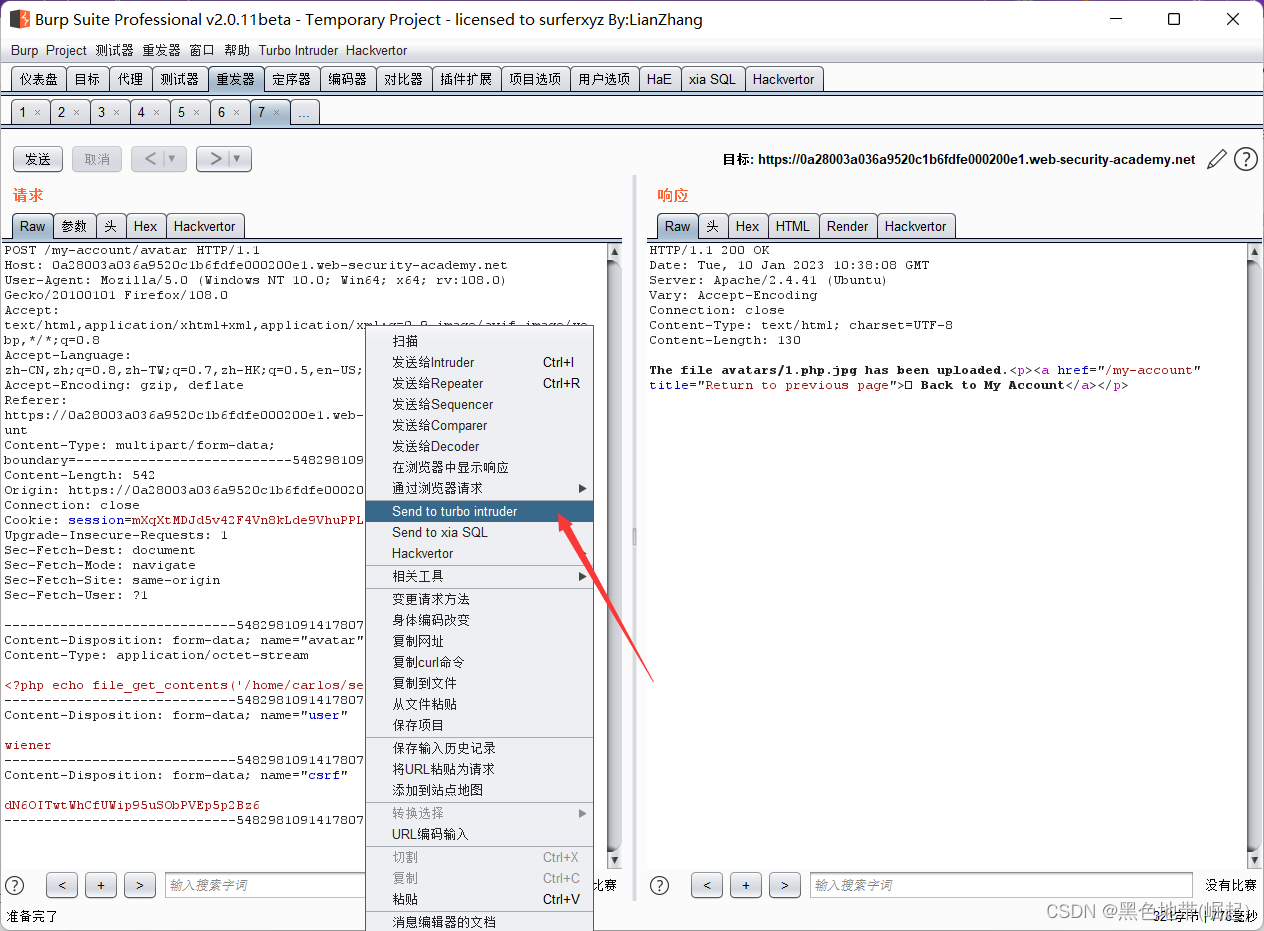Open the Project menu bar item
The width and height of the screenshot is (1264, 931).
click(66, 50)
